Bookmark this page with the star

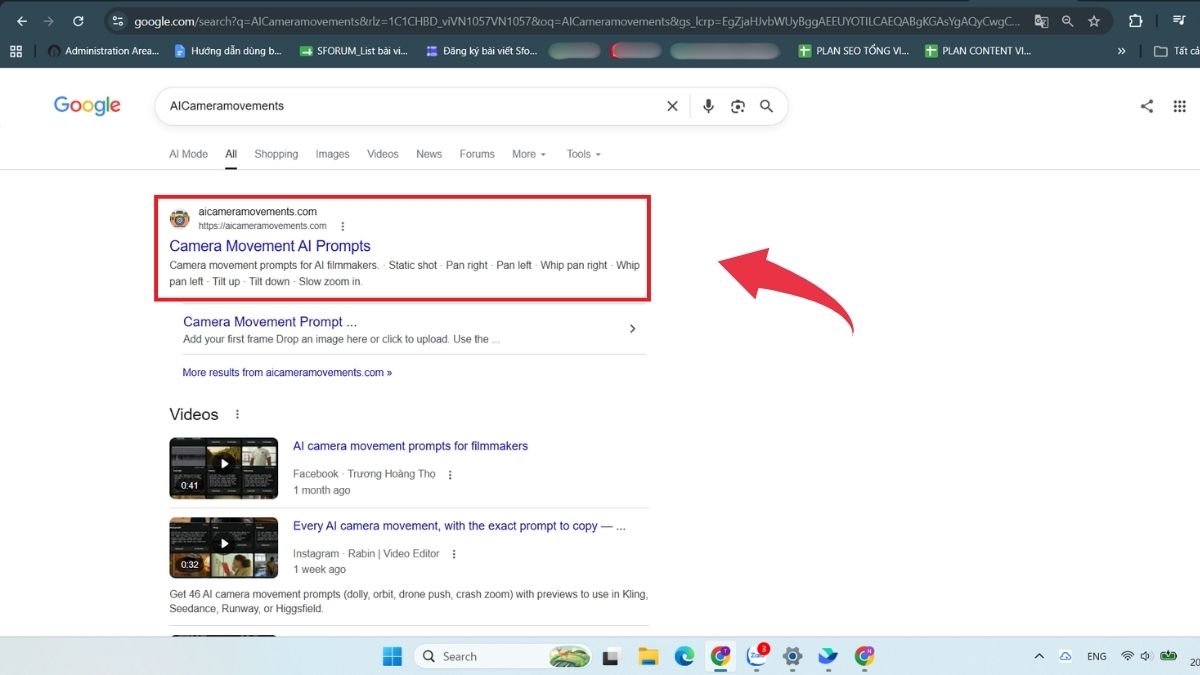coord(1094,21)
